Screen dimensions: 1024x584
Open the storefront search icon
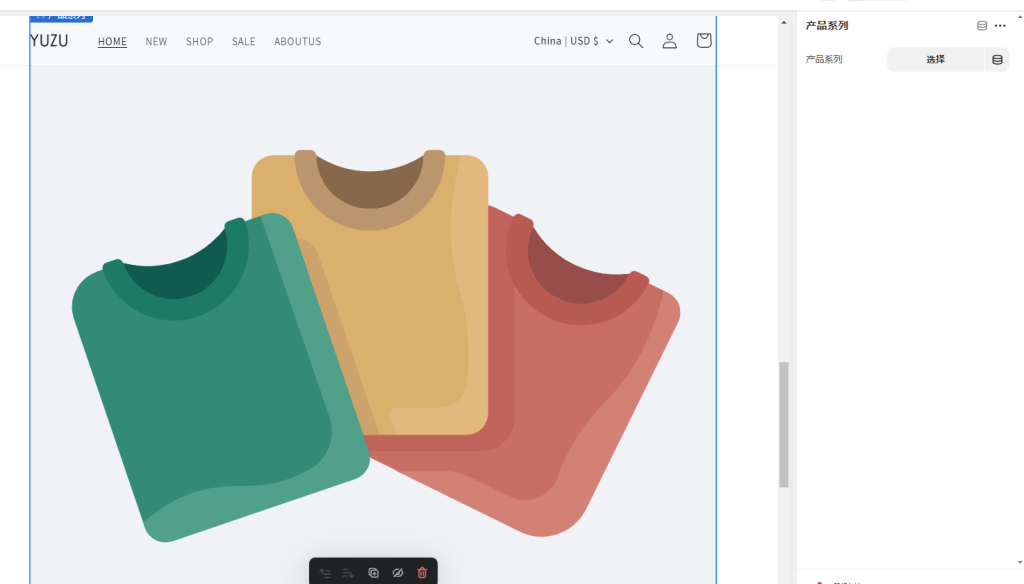point(636,41)
